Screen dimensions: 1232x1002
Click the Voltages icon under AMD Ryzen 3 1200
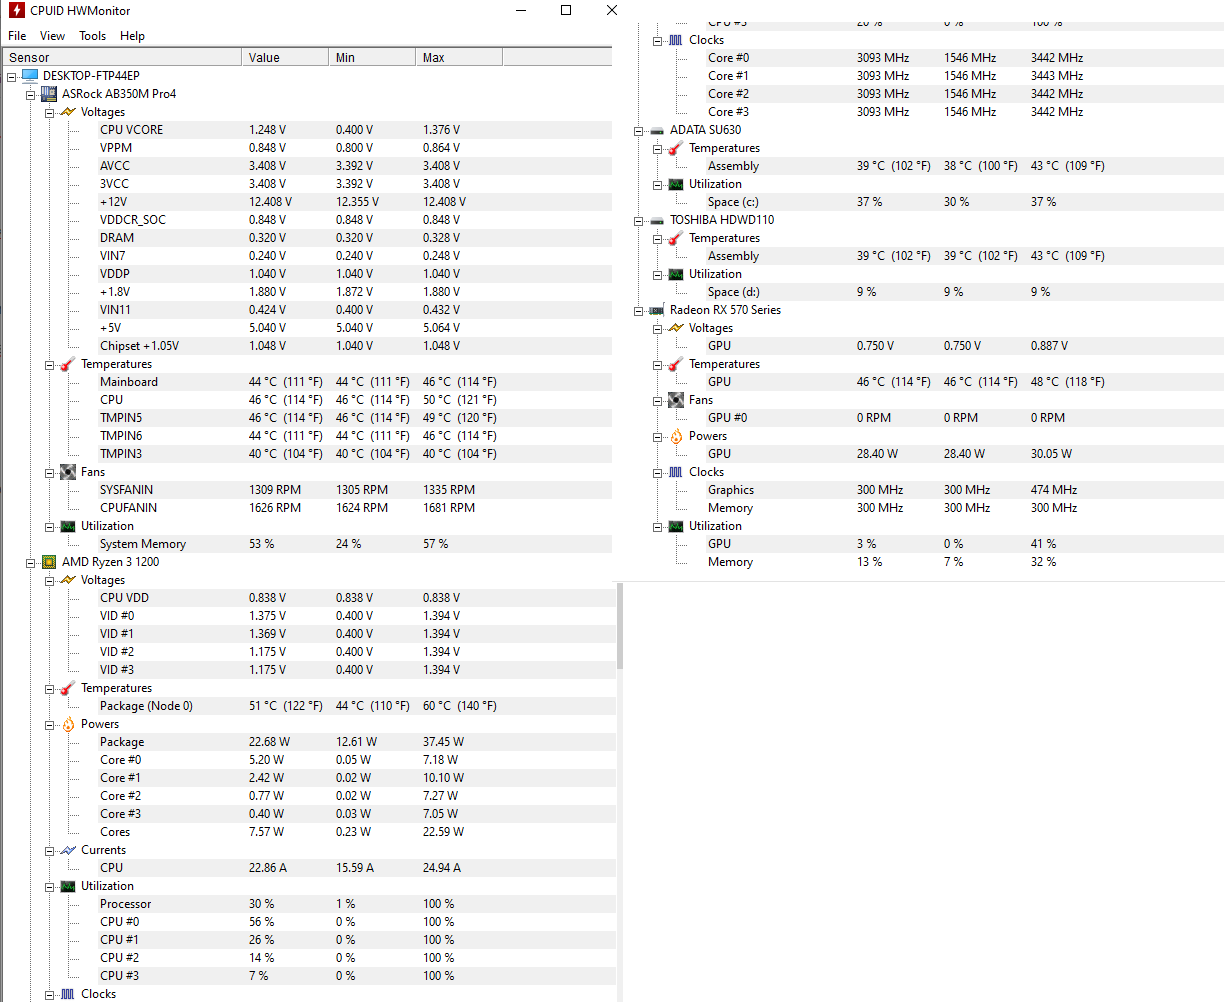pyautogui.click(x=68, y=580)
